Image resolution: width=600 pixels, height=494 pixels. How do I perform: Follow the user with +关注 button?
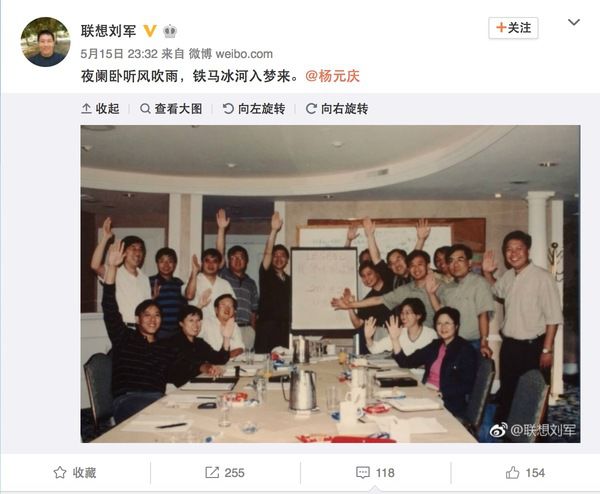coord(513,28)
